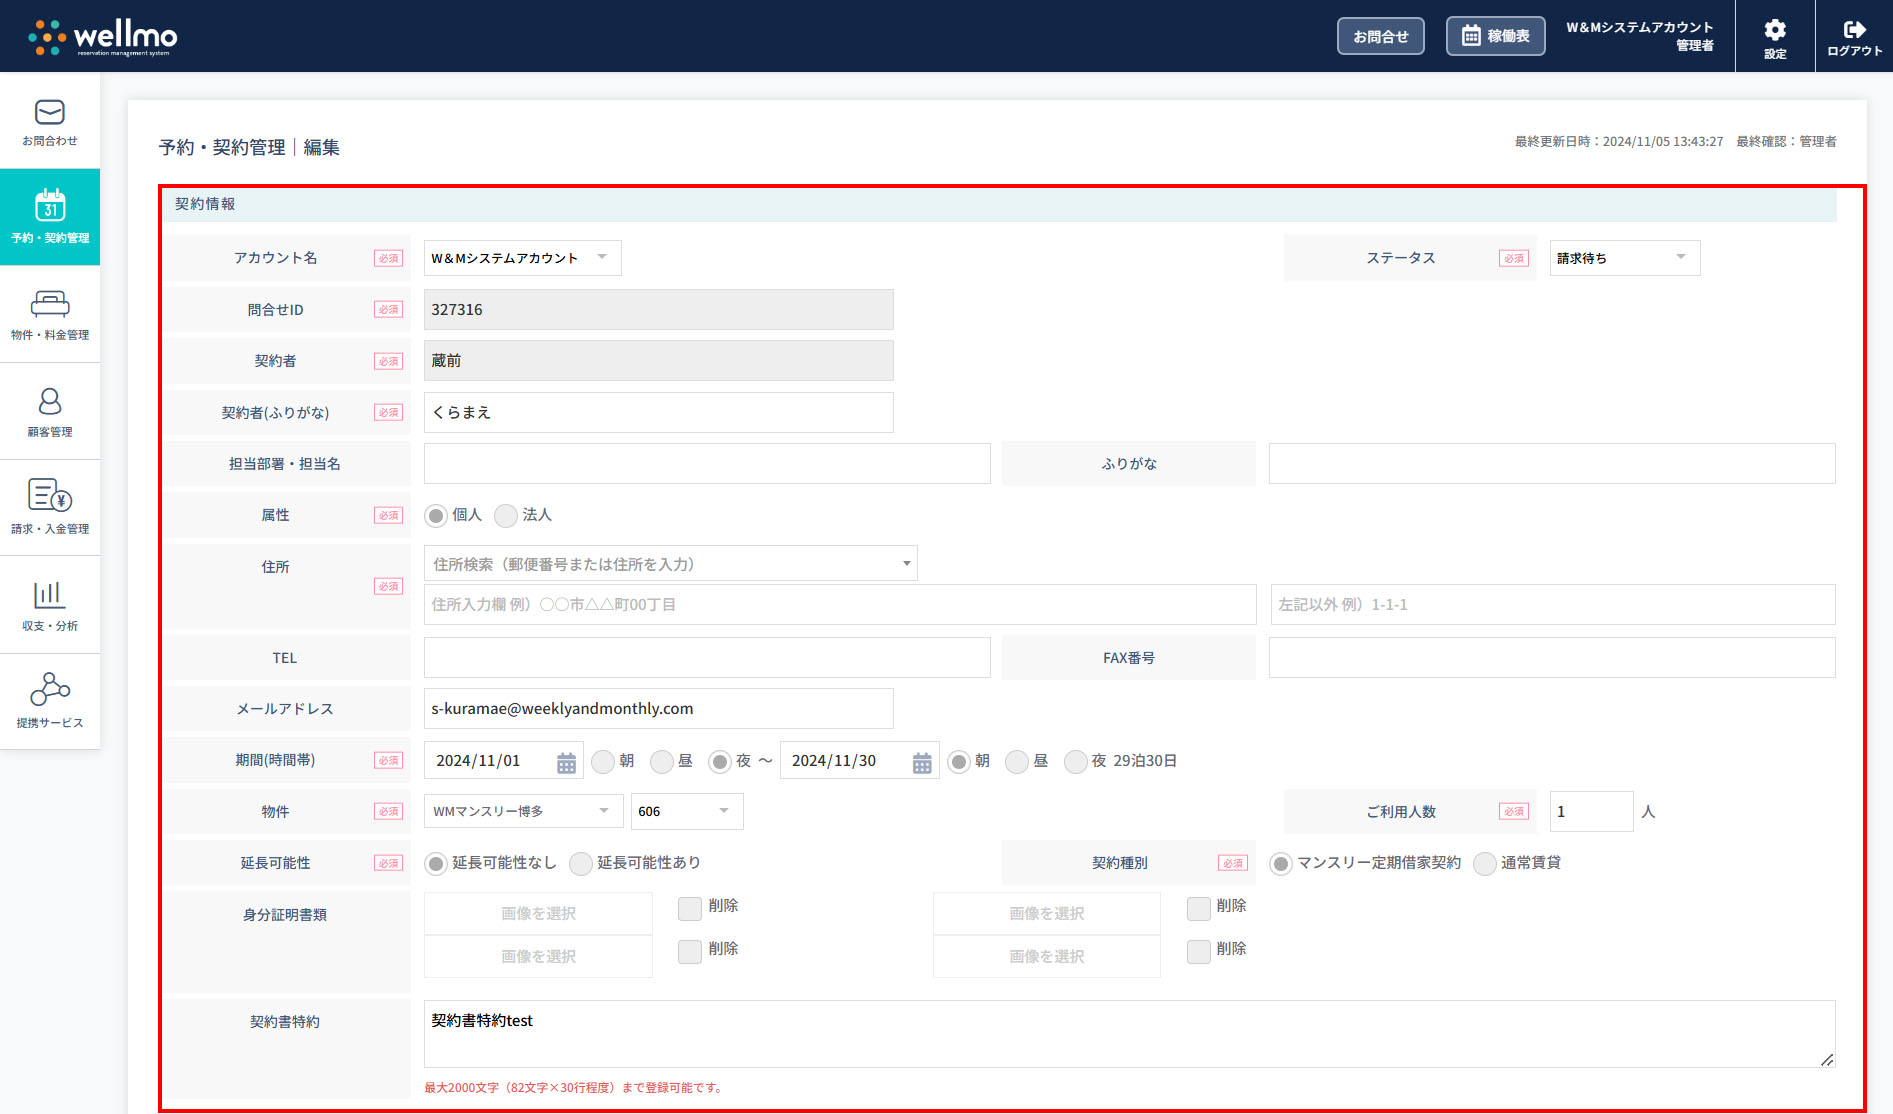This screenshot has height=1114, width=1893.
Task: Open 予約・契約管理 calendar sidebar icon
Action: (x=50, y=204)
